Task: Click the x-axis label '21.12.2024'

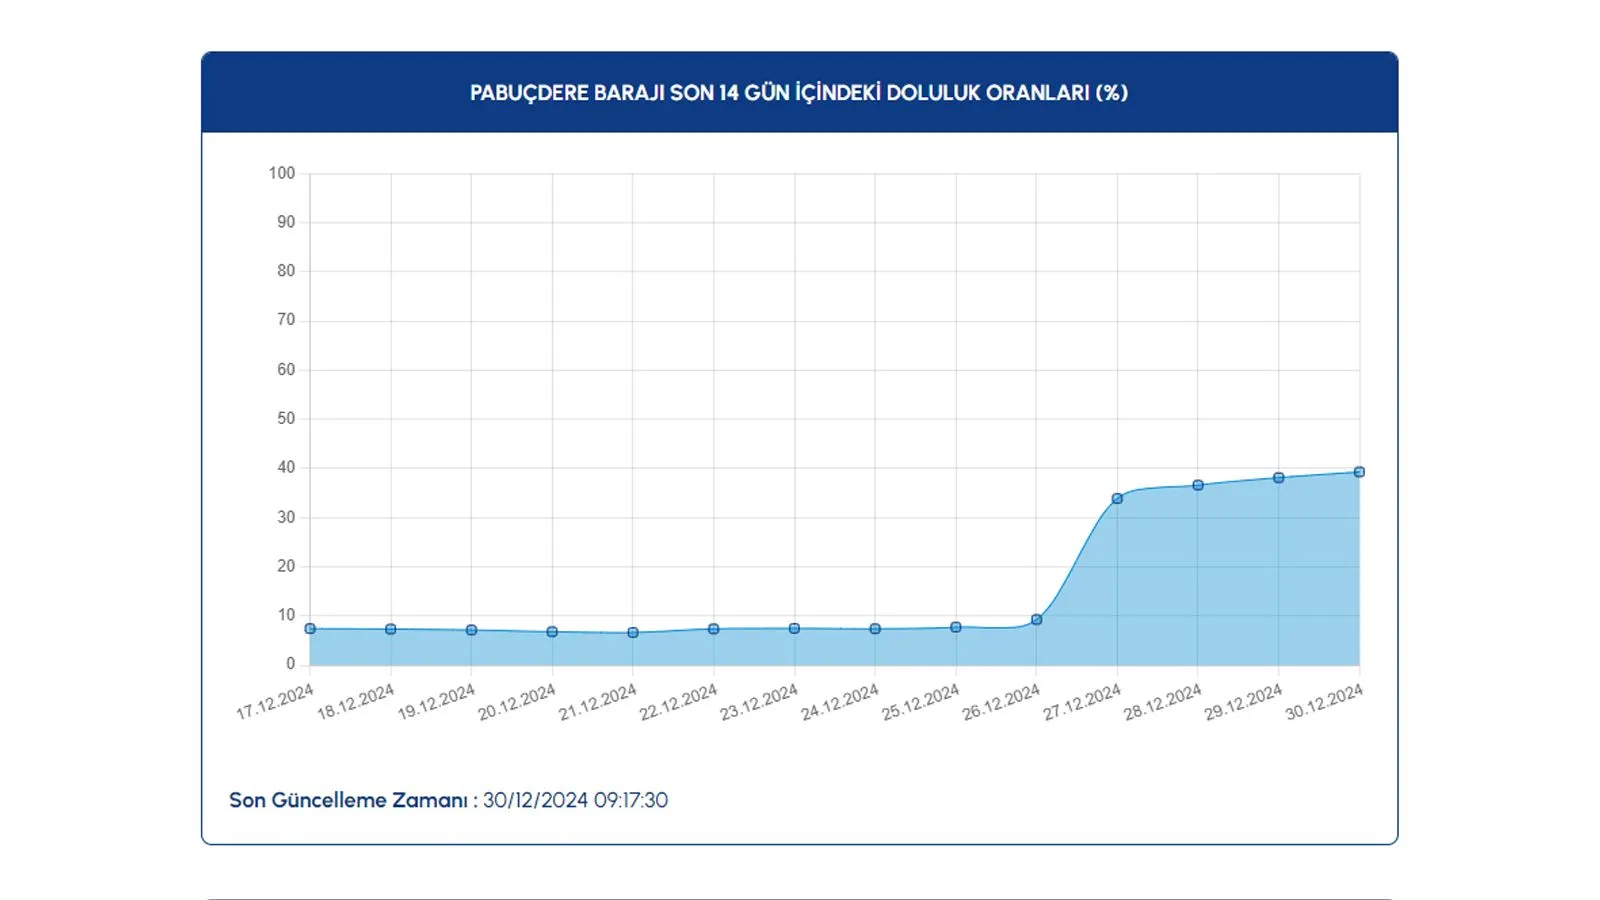Action: click(x=598, y=702)
